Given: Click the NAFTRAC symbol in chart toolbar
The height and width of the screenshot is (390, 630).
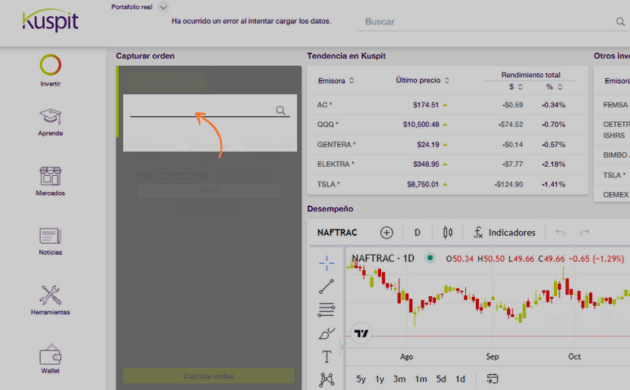Looking at the screenshot, I should [x=337, y=233].
